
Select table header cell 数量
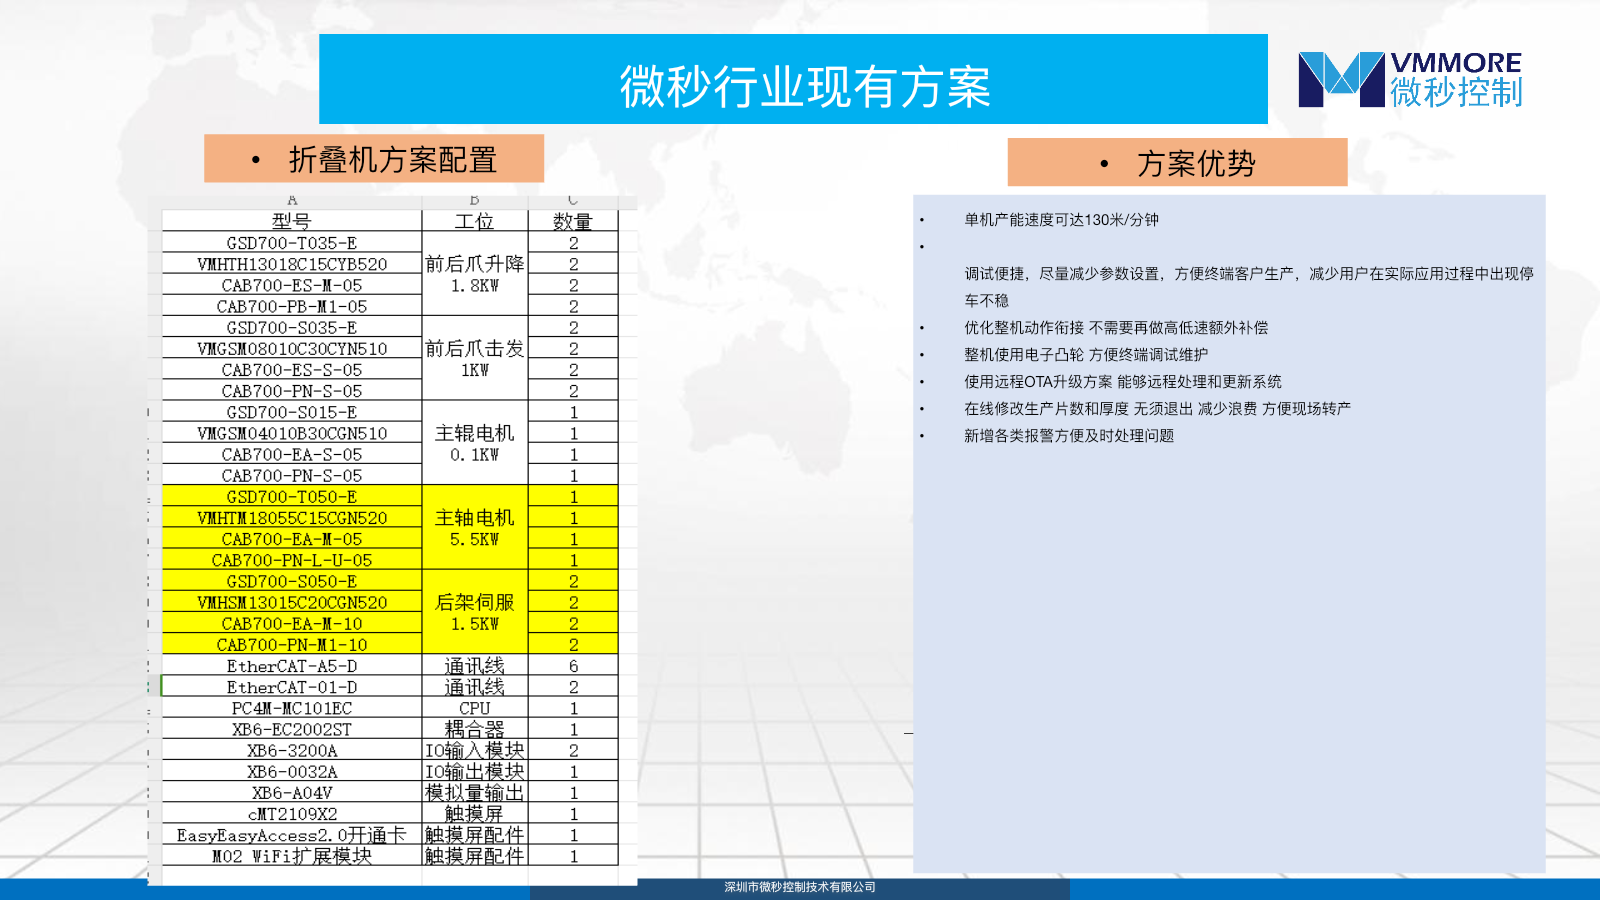pos(573,221)
